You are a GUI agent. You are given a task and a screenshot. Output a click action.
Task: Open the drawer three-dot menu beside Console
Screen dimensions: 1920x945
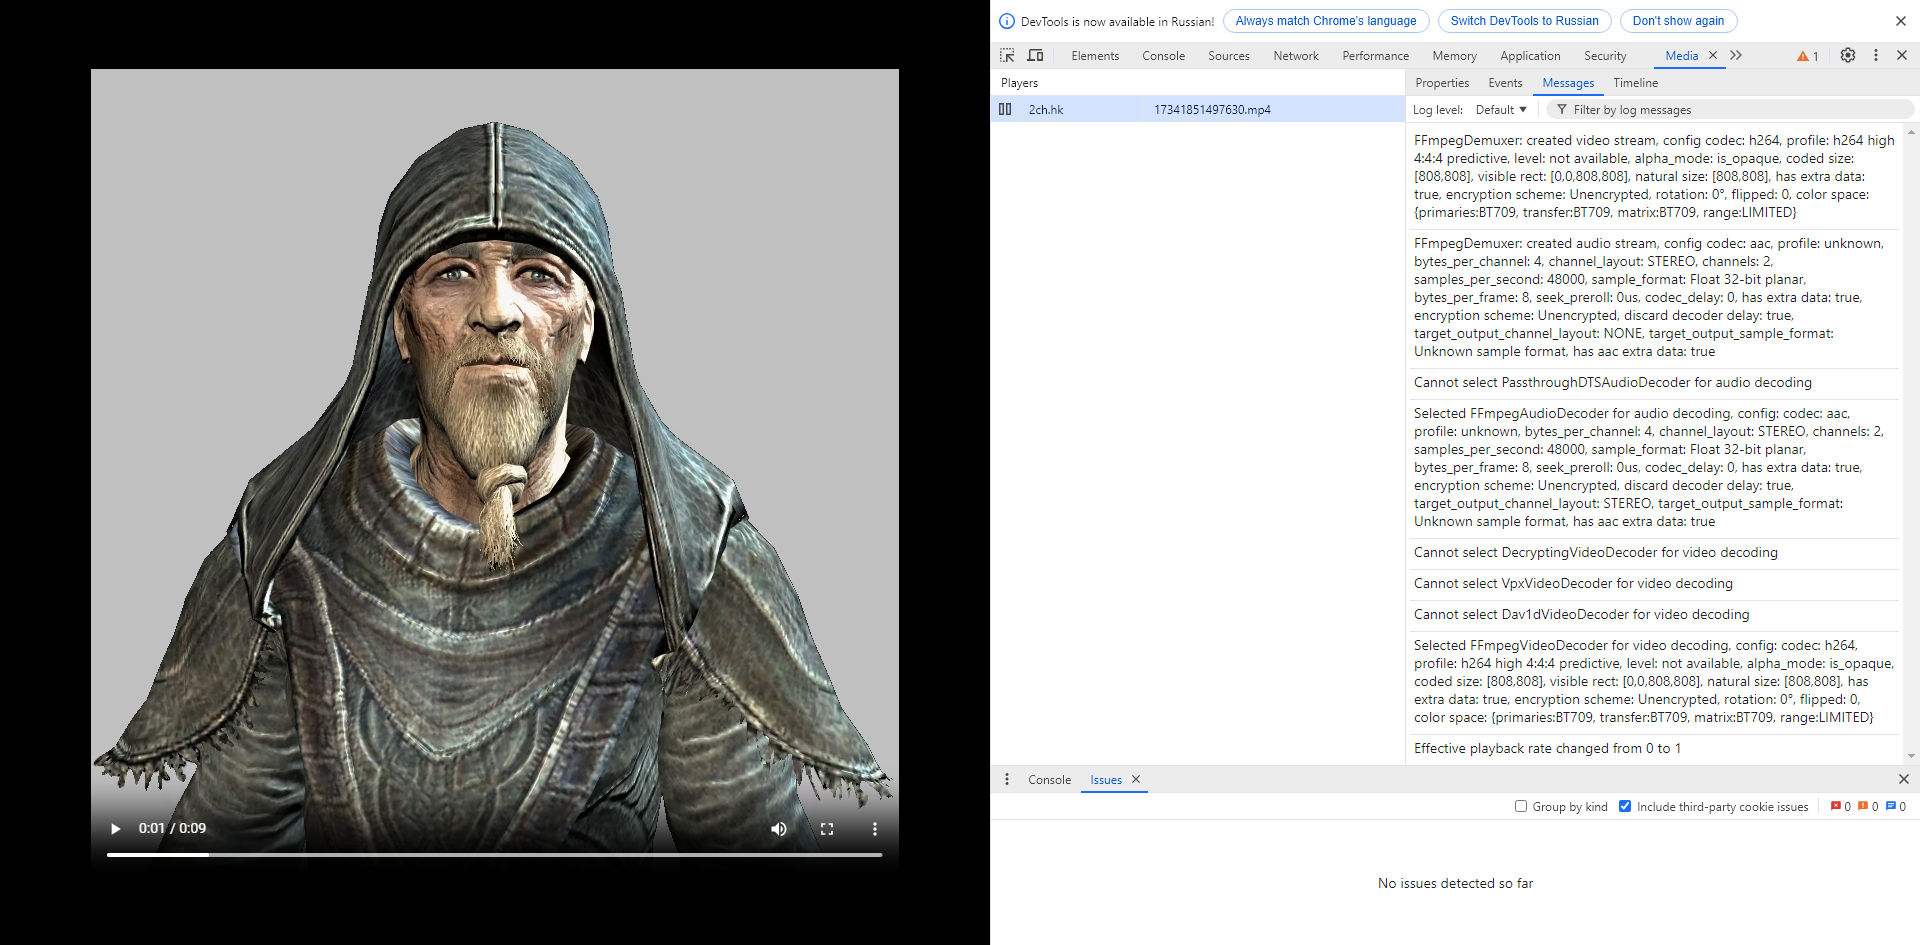1007,780
